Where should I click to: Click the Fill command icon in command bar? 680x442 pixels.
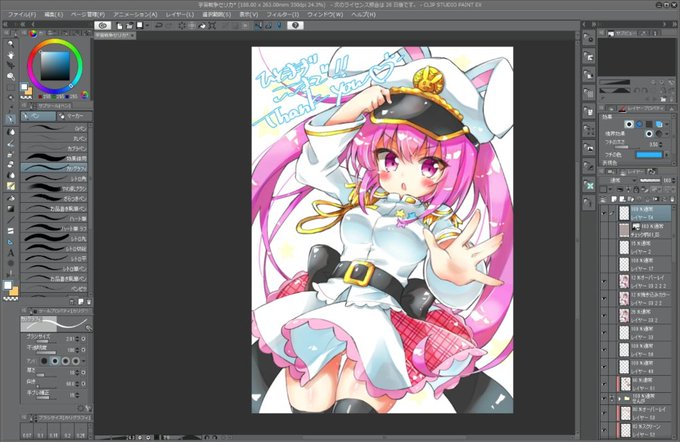[202, 26]
